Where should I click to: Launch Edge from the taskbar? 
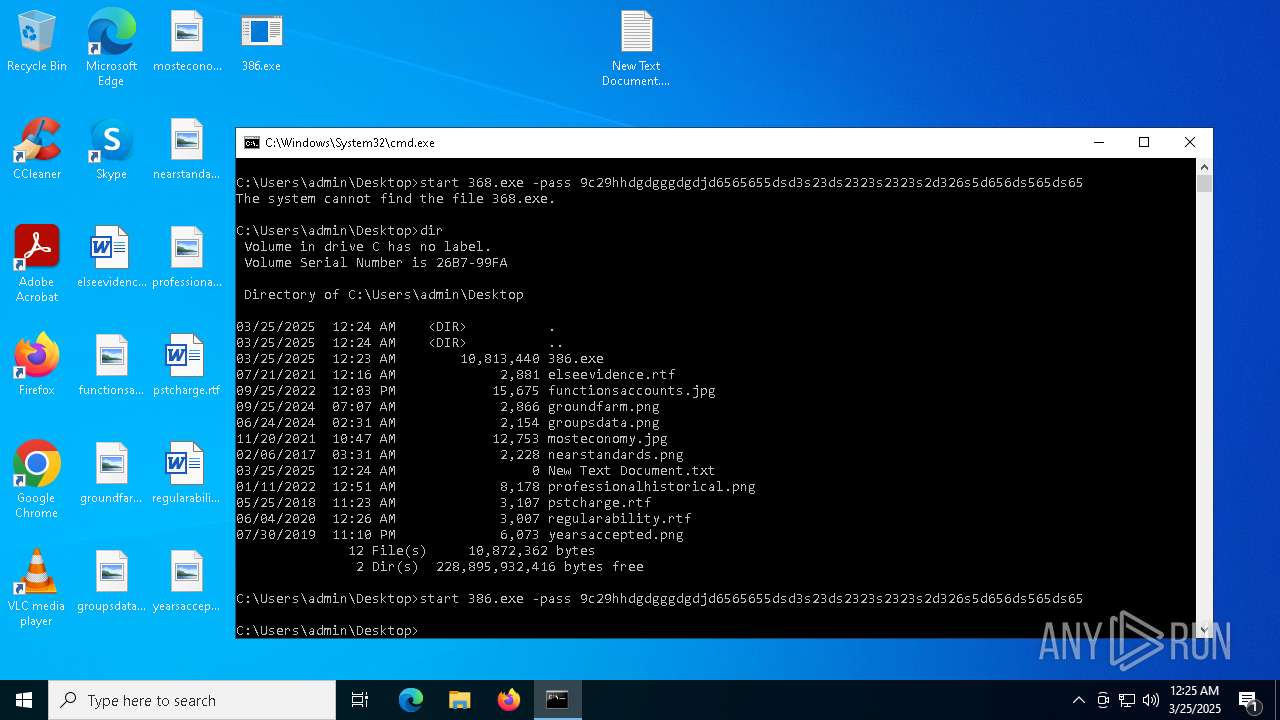click(x=411, y=700)
